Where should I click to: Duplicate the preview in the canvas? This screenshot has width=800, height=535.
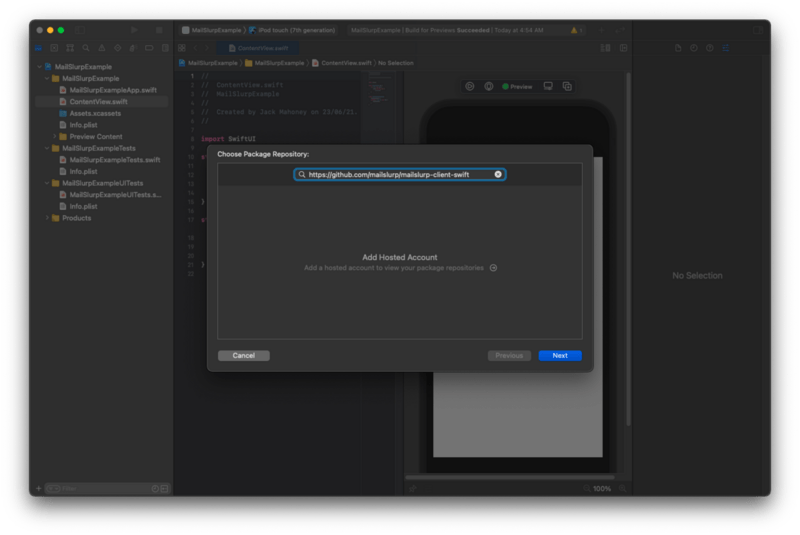point(567,86)
